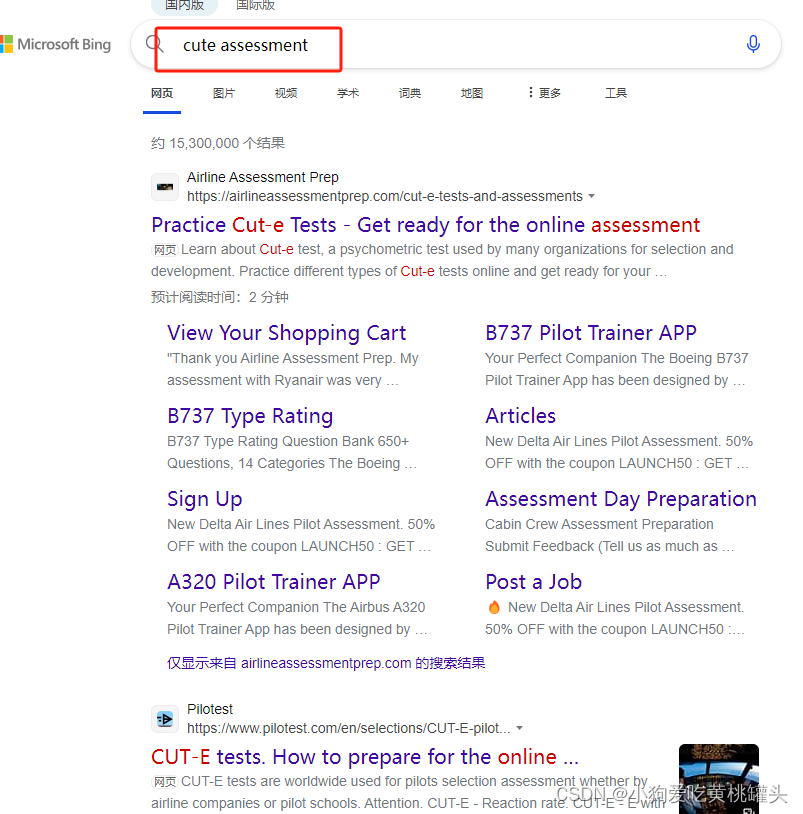Open the Post a Job sitelink
This screenshot has width=803, height=814.
point(534,582)
